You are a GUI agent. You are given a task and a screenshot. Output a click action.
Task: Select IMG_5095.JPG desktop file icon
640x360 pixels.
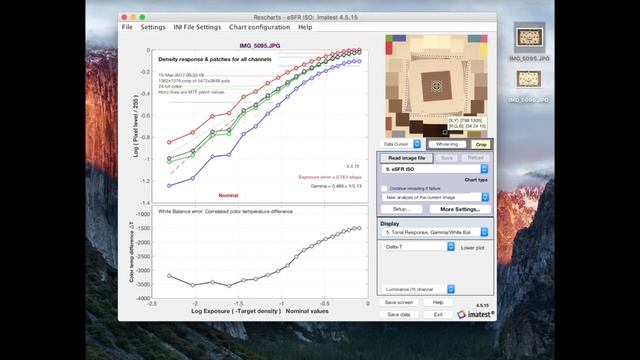pyautogui.click(x=529, y=38)
